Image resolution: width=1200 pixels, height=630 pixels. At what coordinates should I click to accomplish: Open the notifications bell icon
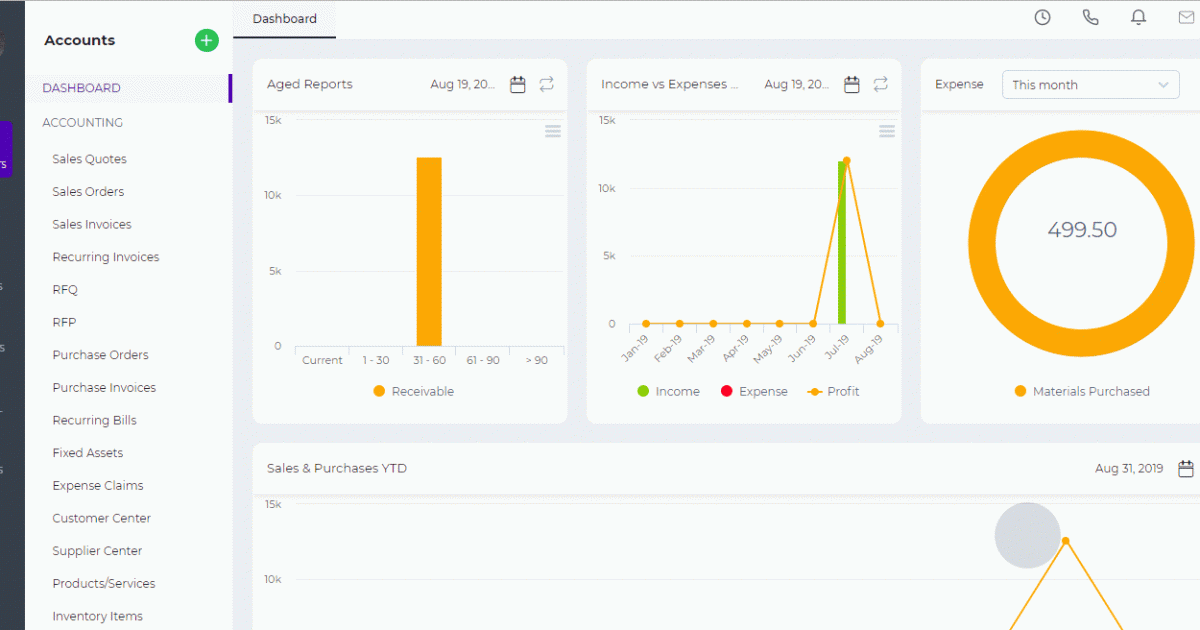(1138, 17)
